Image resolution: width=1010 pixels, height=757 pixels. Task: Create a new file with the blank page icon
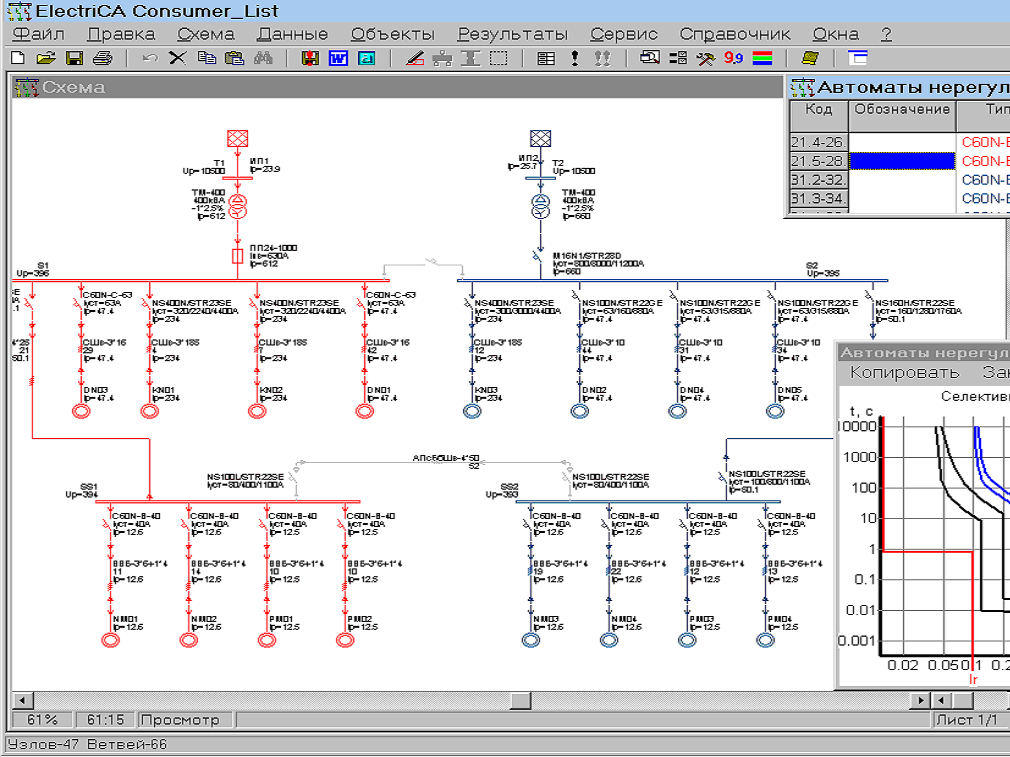[17, 58]
